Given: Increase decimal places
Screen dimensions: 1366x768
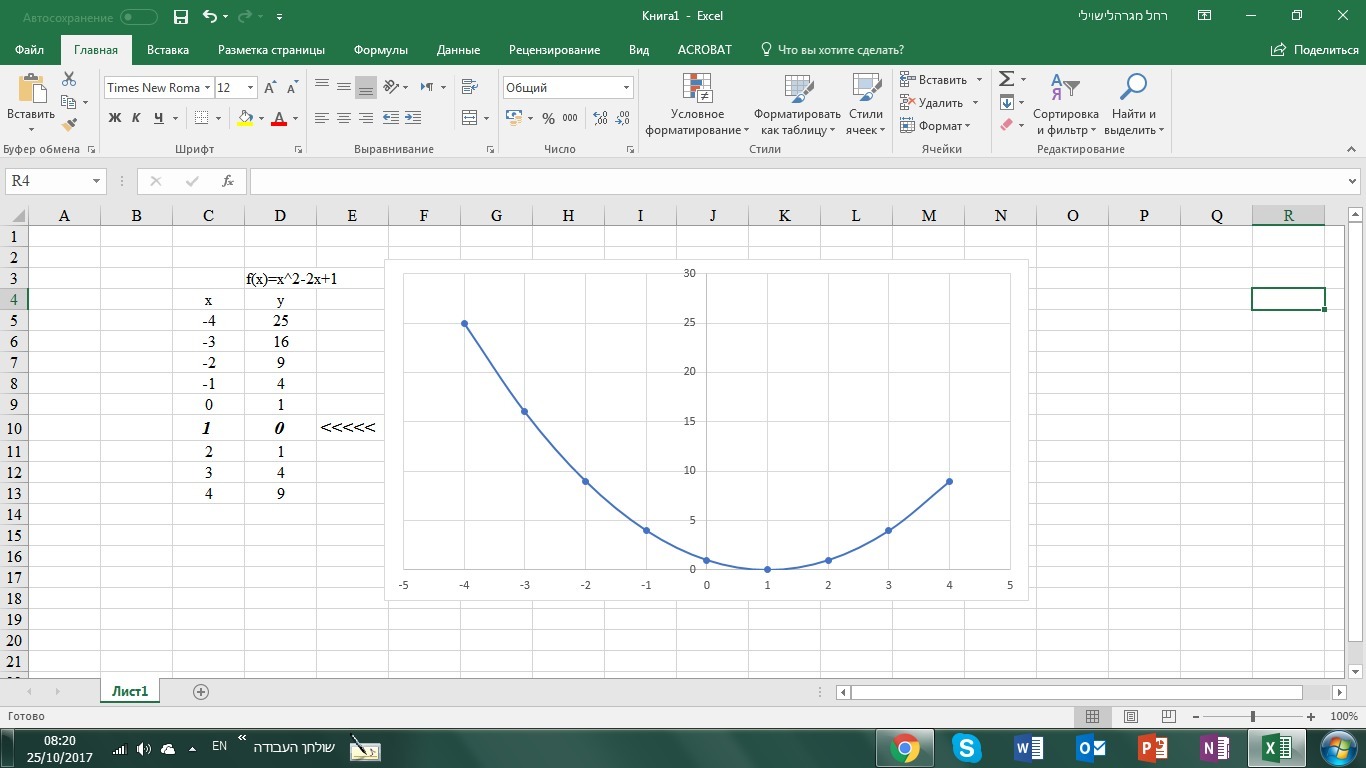Looking at the screenshot, I should (600, 118).
